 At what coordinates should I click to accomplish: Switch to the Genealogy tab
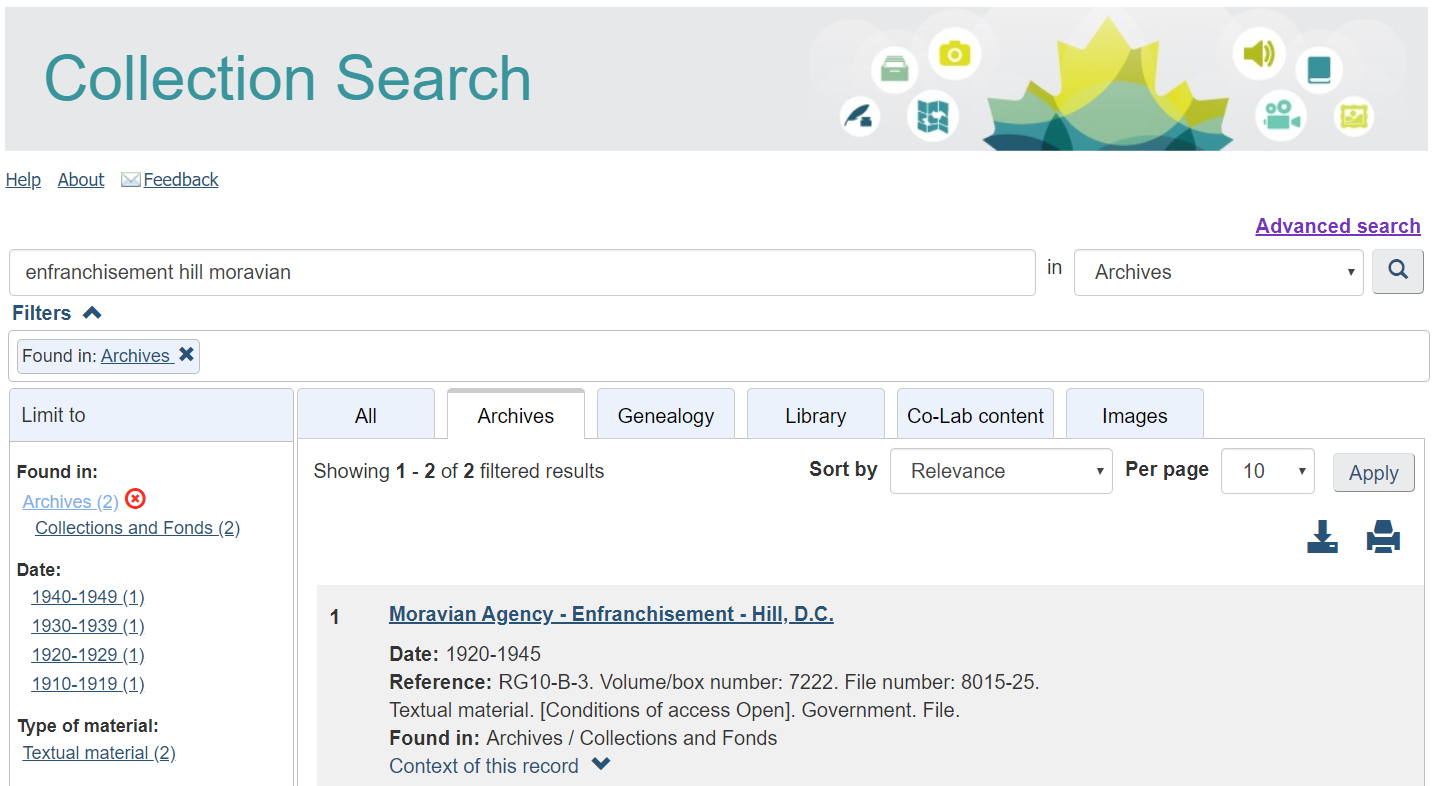[665, 416]
